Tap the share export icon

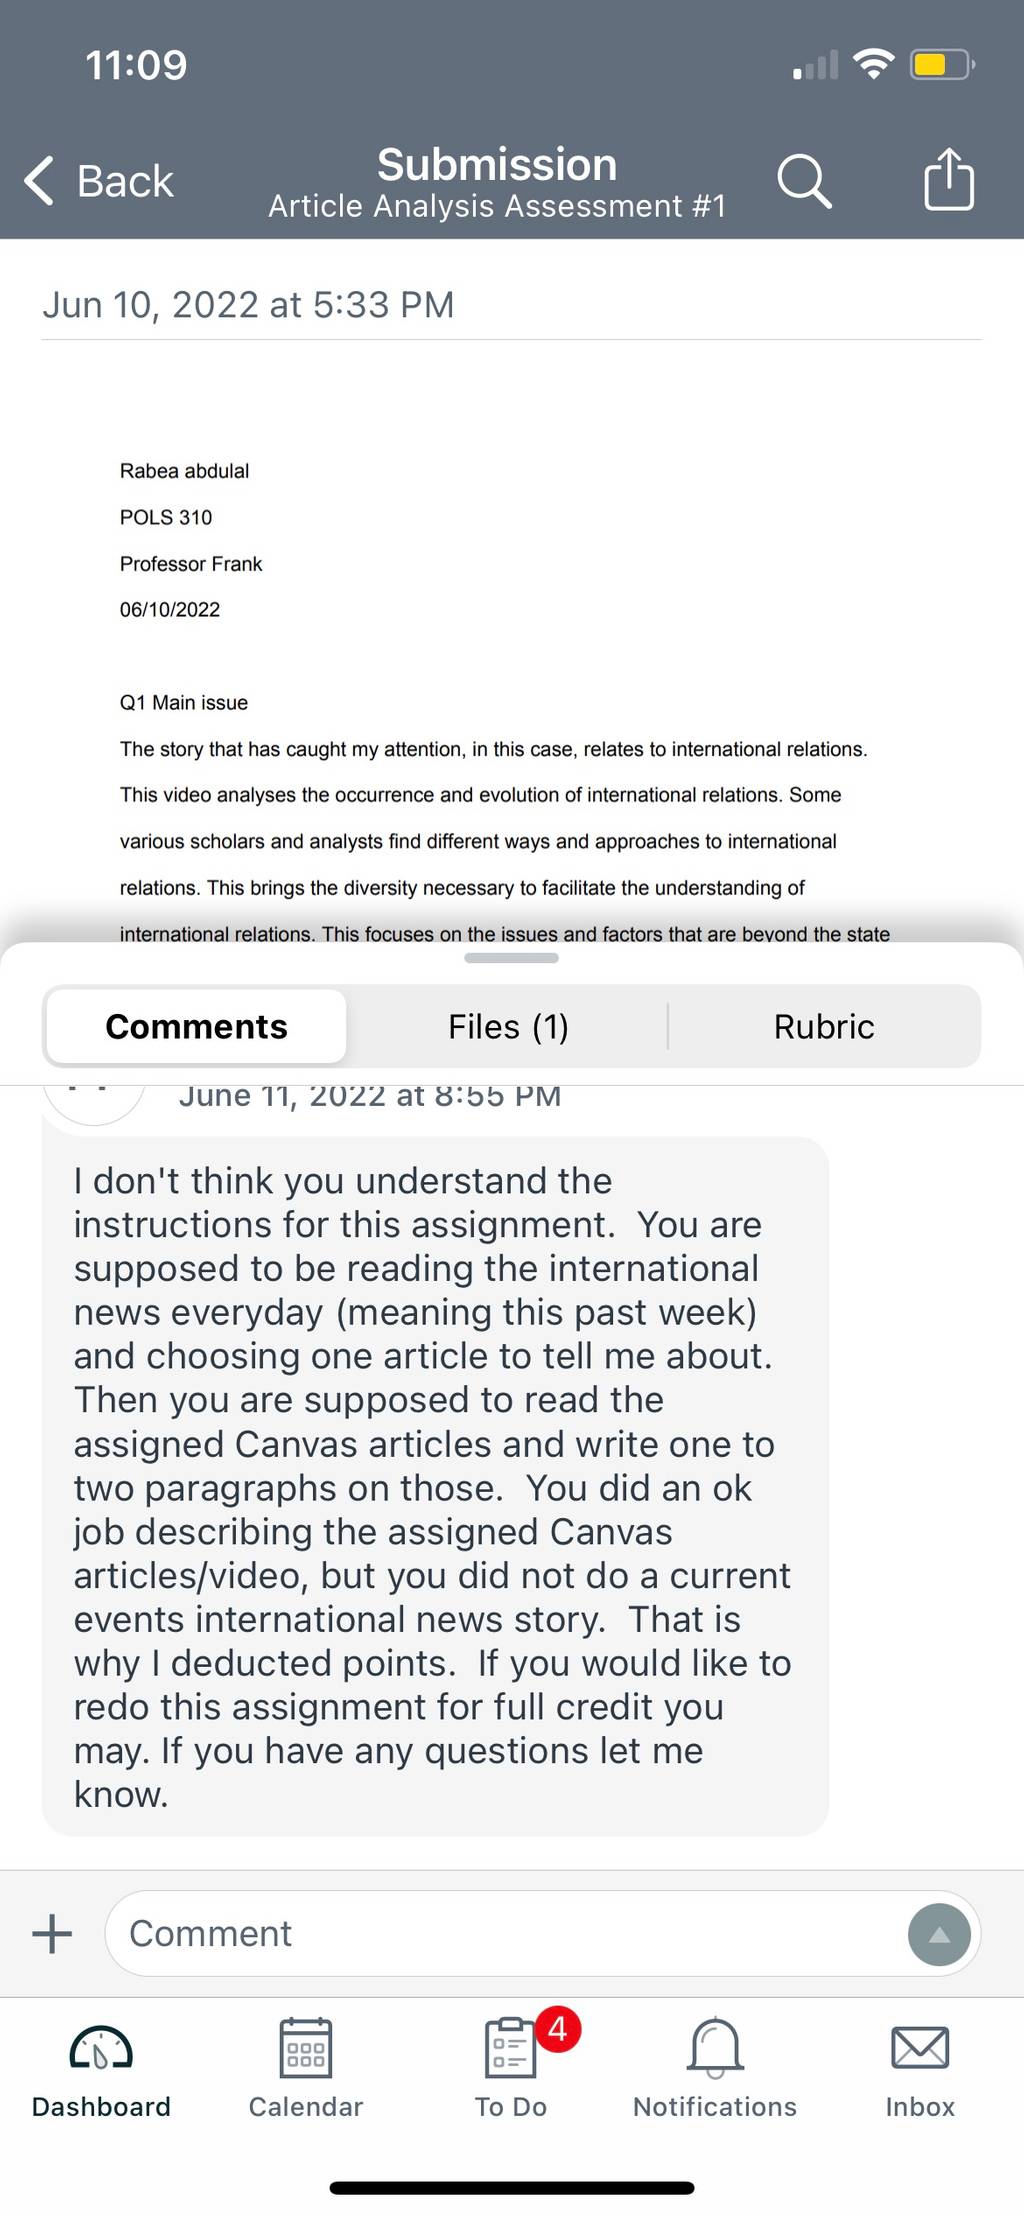pyautogui.click(x=949, y=179)
